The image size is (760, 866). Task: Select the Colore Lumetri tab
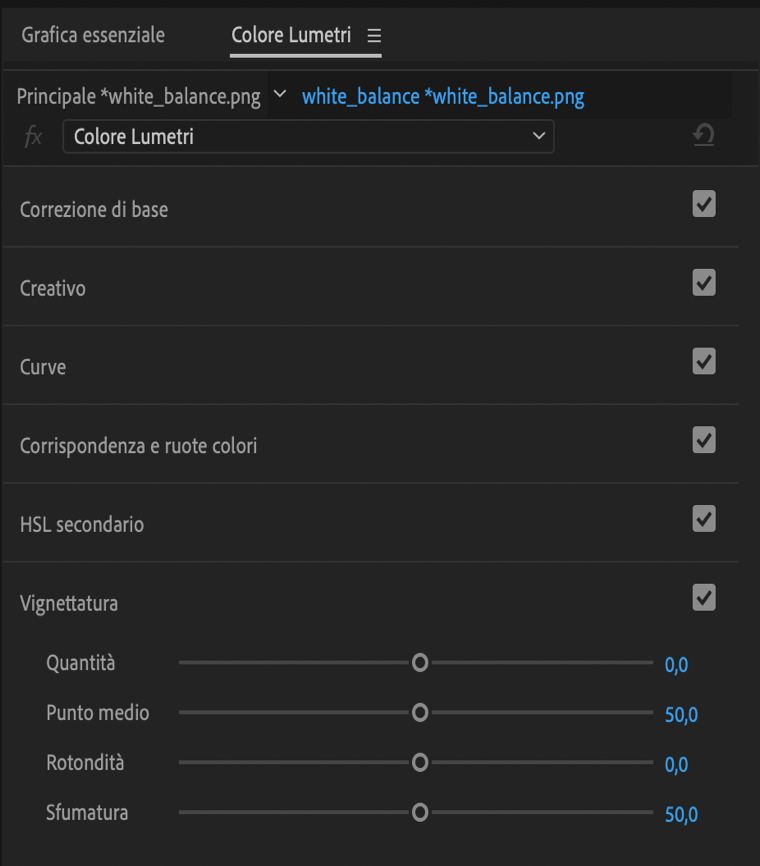coord(291,35)
